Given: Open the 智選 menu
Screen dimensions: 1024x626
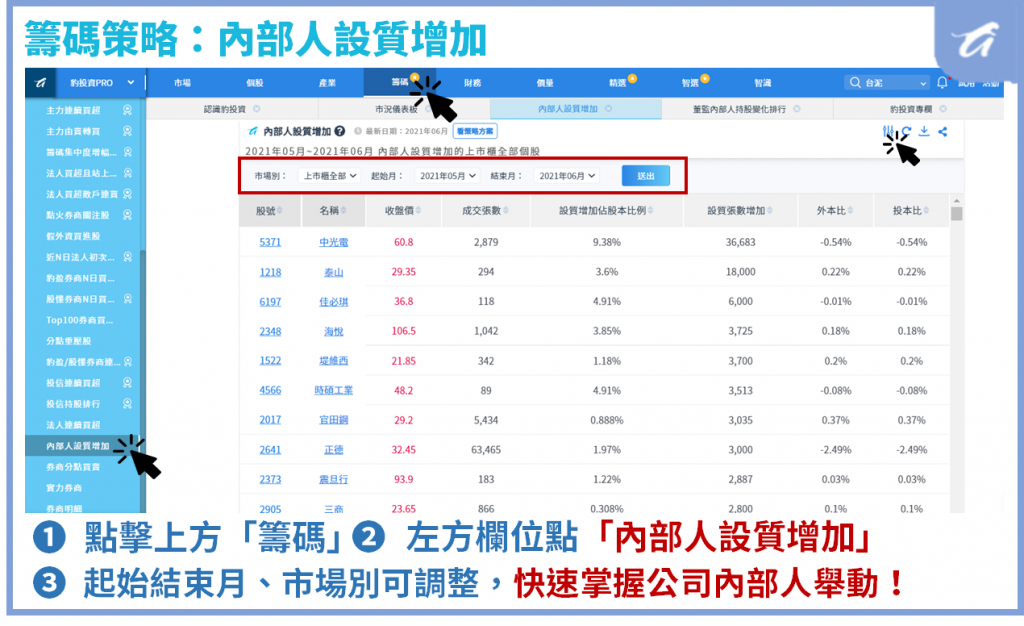Looking at the screenshot, I should pos(690,83).
